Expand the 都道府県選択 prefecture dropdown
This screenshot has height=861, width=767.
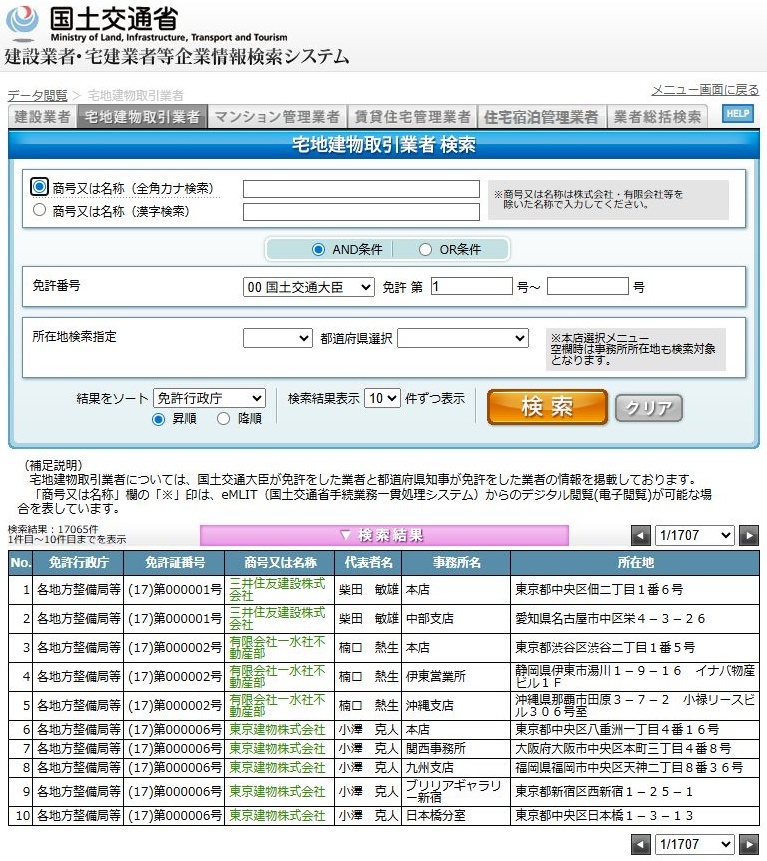462,339
